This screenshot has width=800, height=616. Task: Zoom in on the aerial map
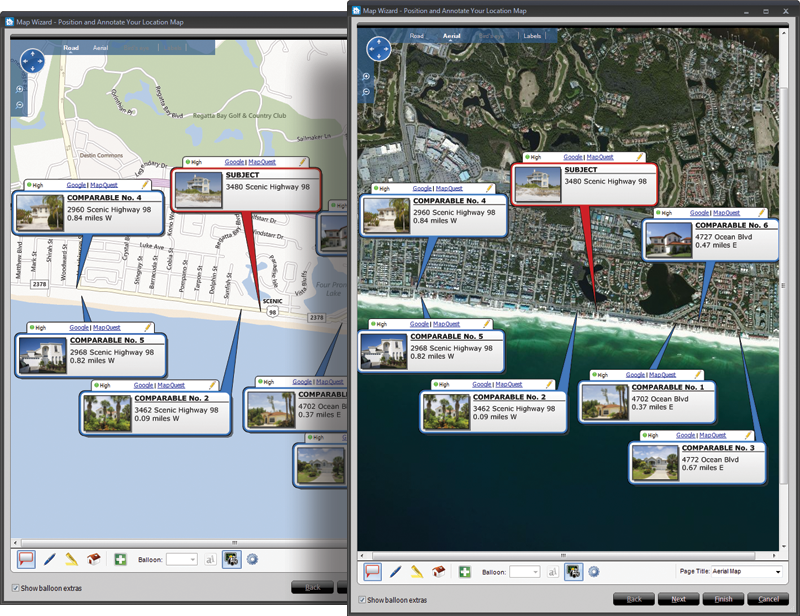[366, 77]
